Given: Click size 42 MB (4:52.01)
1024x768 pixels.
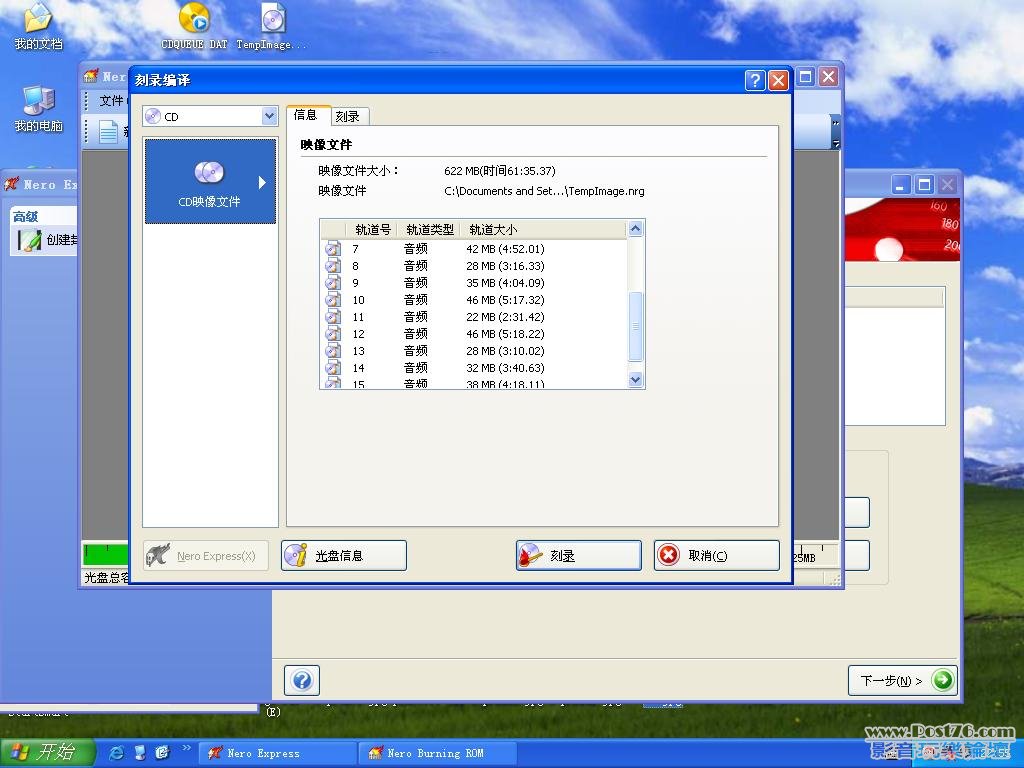Looking at the screenshot, I should click(x=505, y=249).
